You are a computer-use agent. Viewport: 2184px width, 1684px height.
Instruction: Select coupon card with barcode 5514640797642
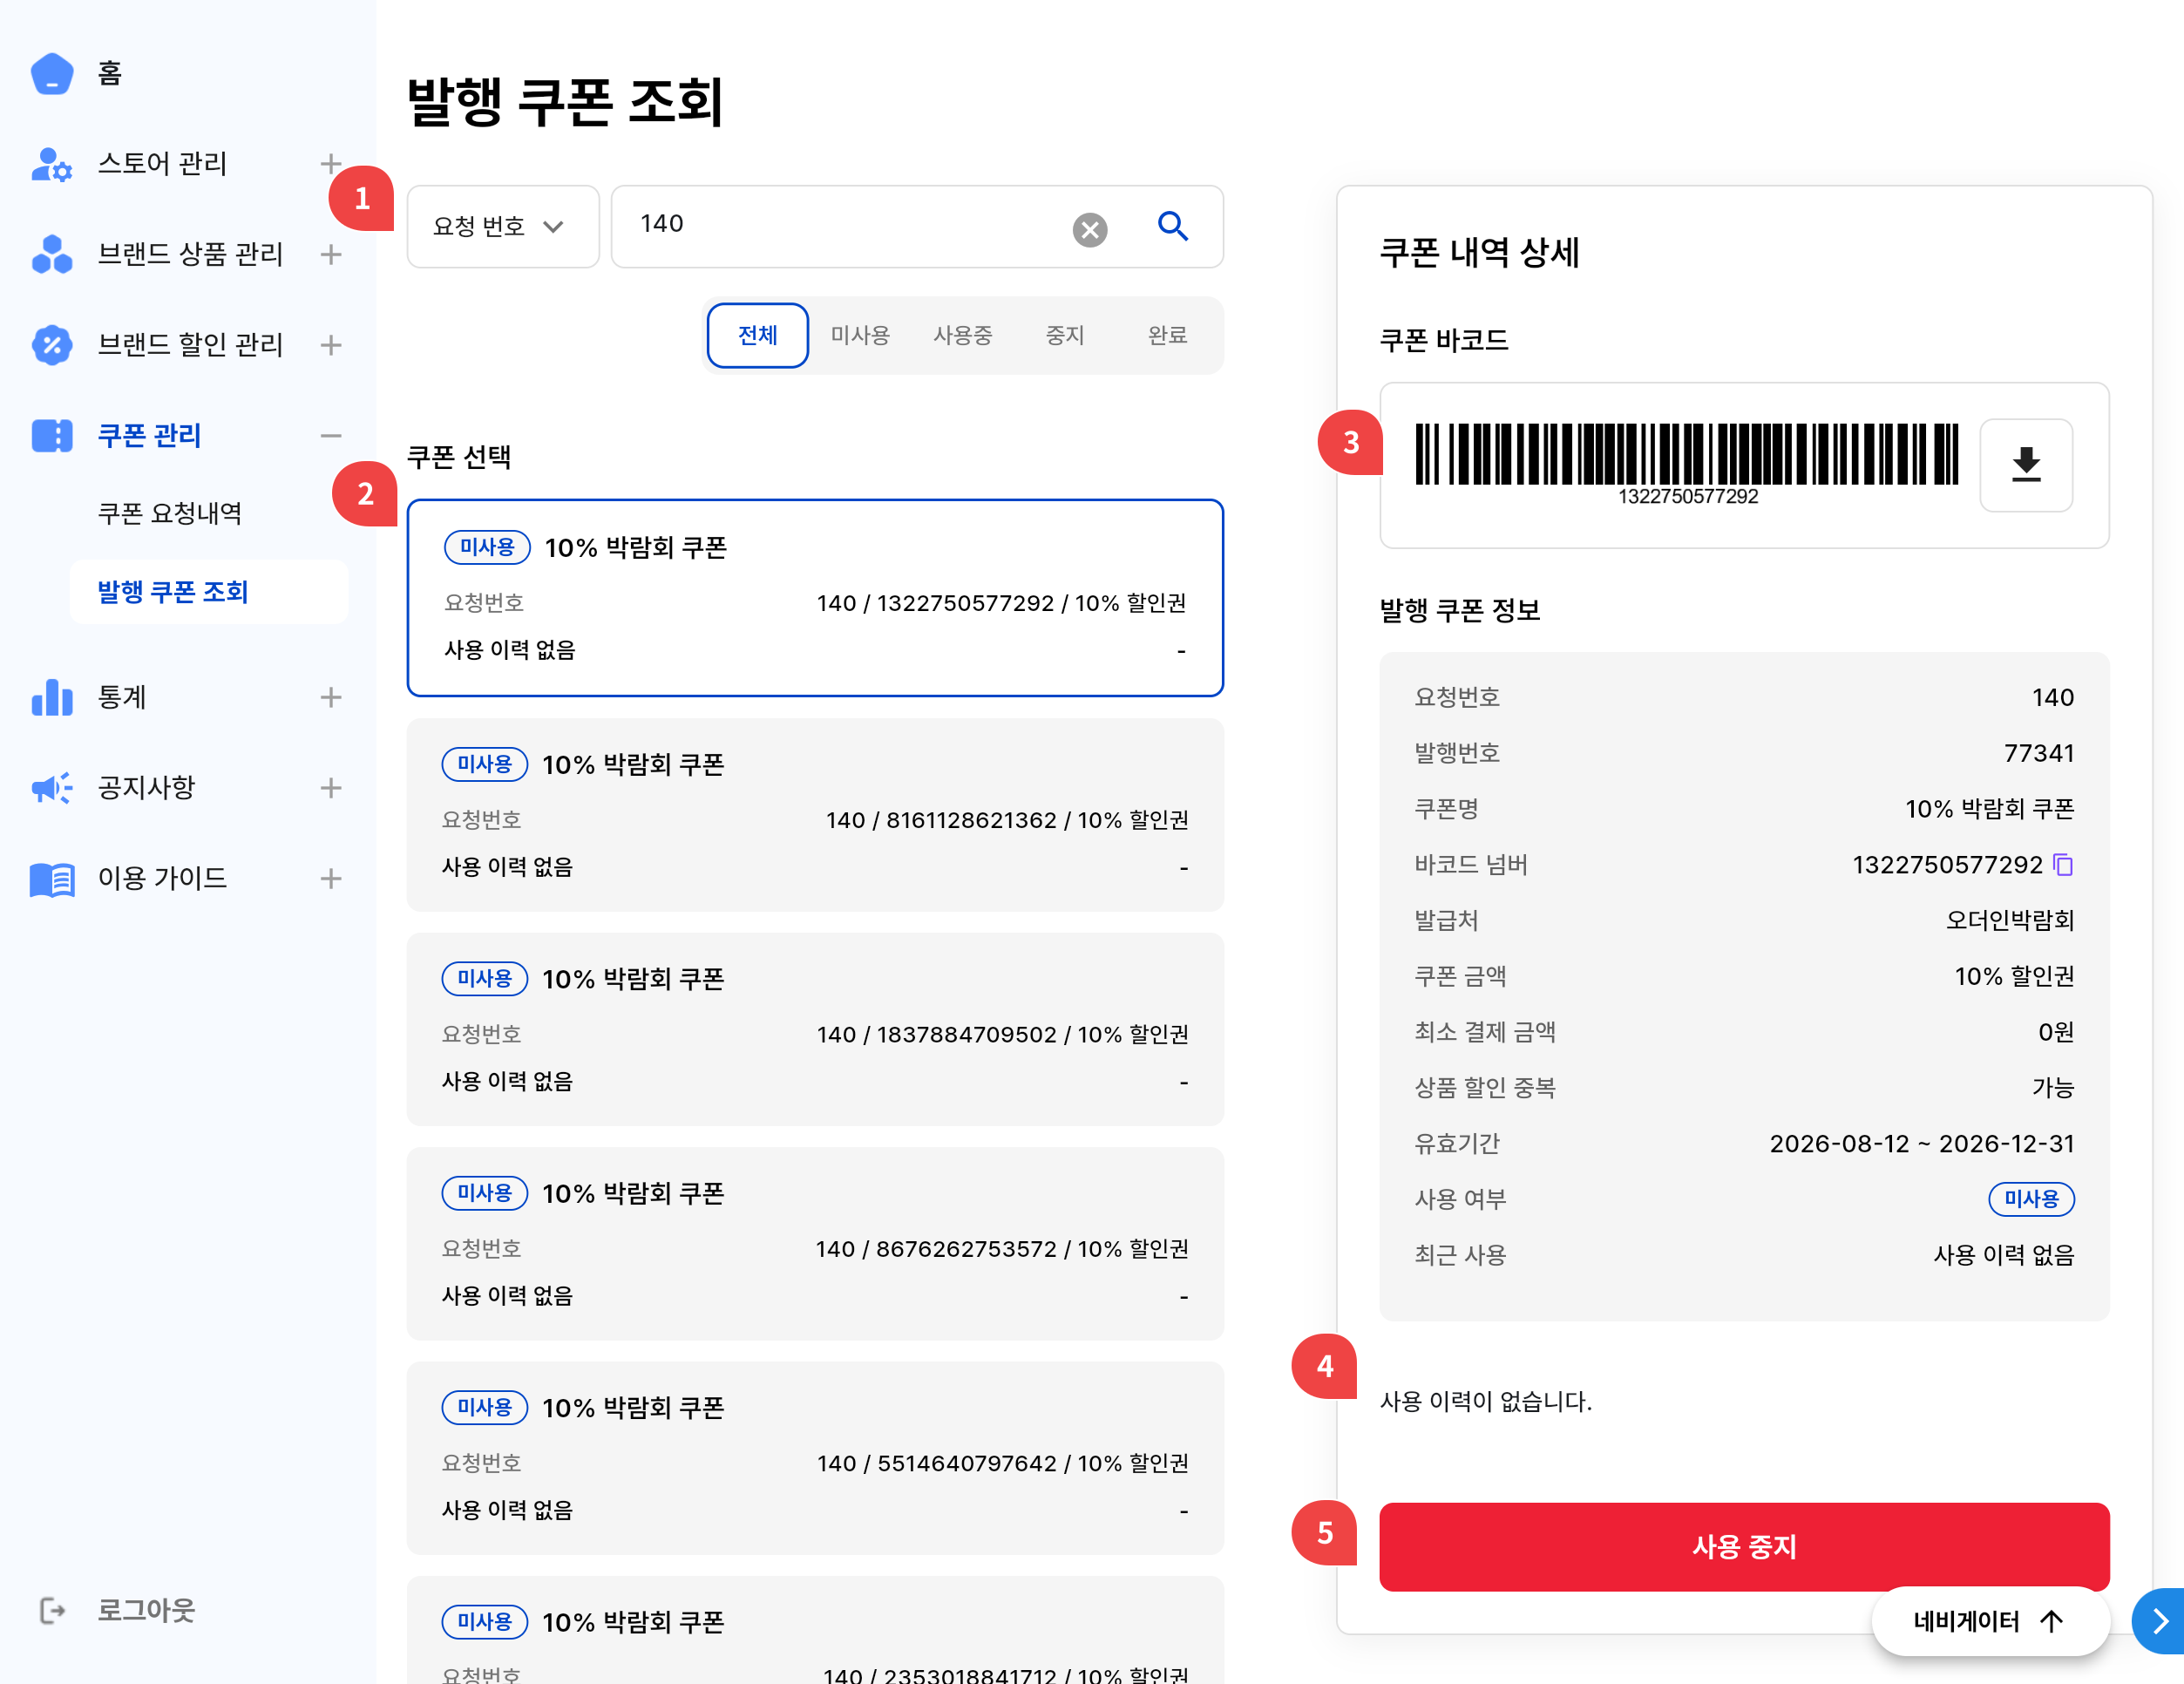click(815, 1458)
